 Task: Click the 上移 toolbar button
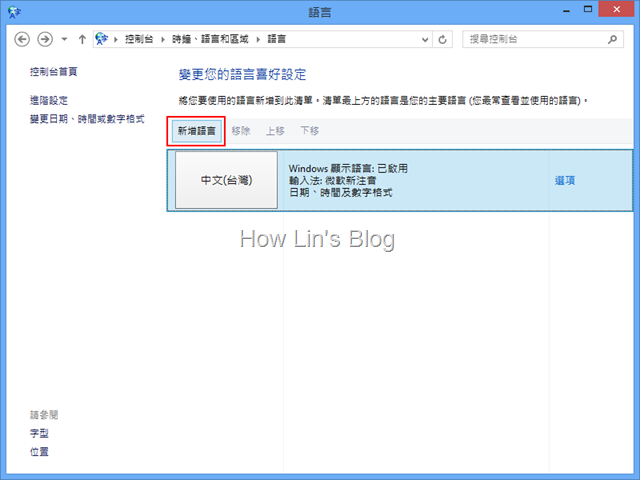[275, 131]
